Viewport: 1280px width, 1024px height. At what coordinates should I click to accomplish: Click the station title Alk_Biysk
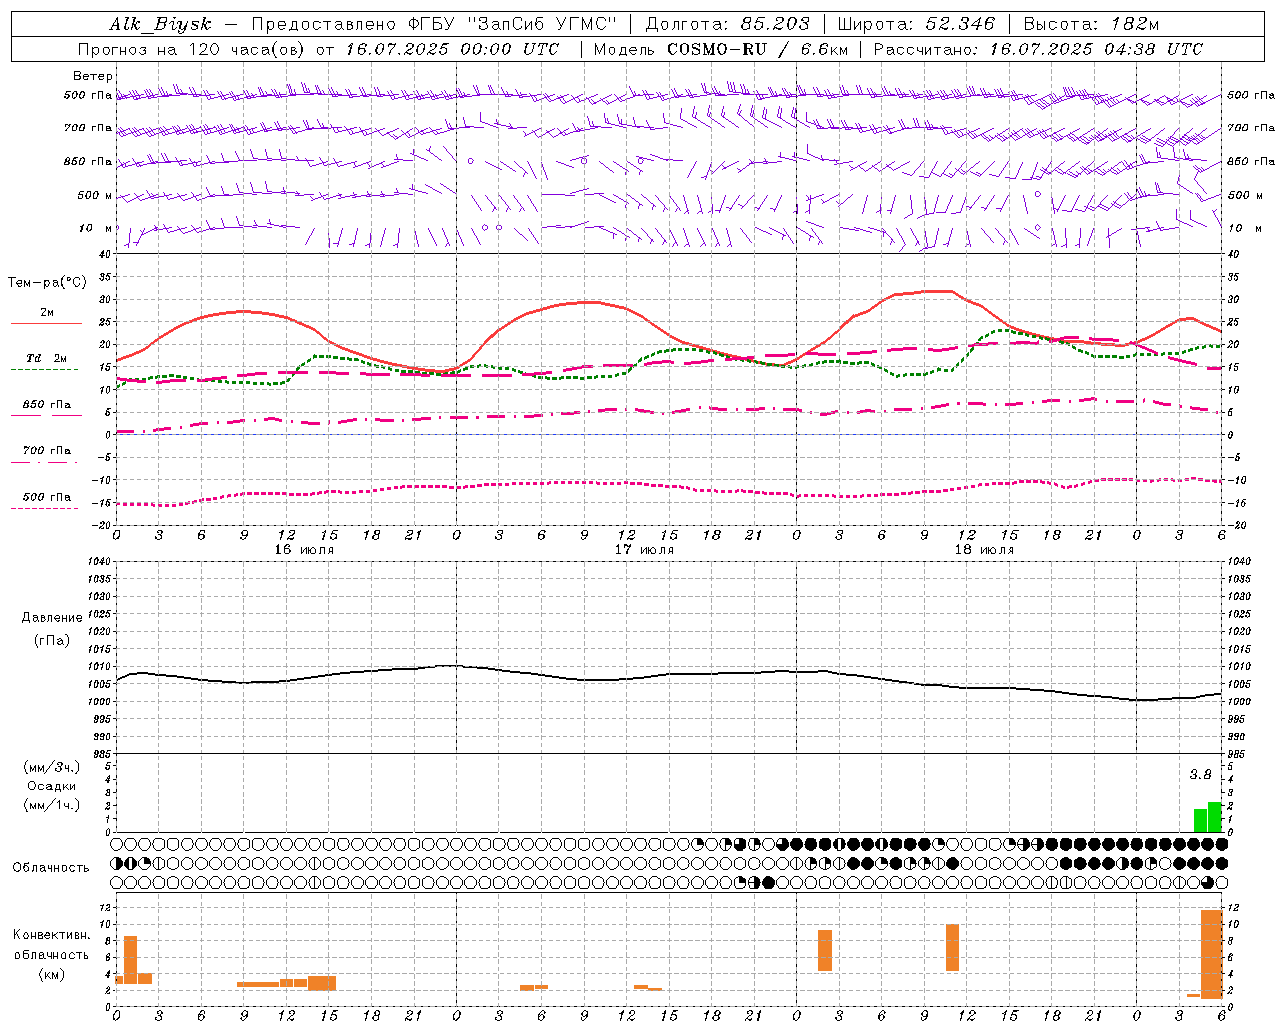[x=160, y=24]
